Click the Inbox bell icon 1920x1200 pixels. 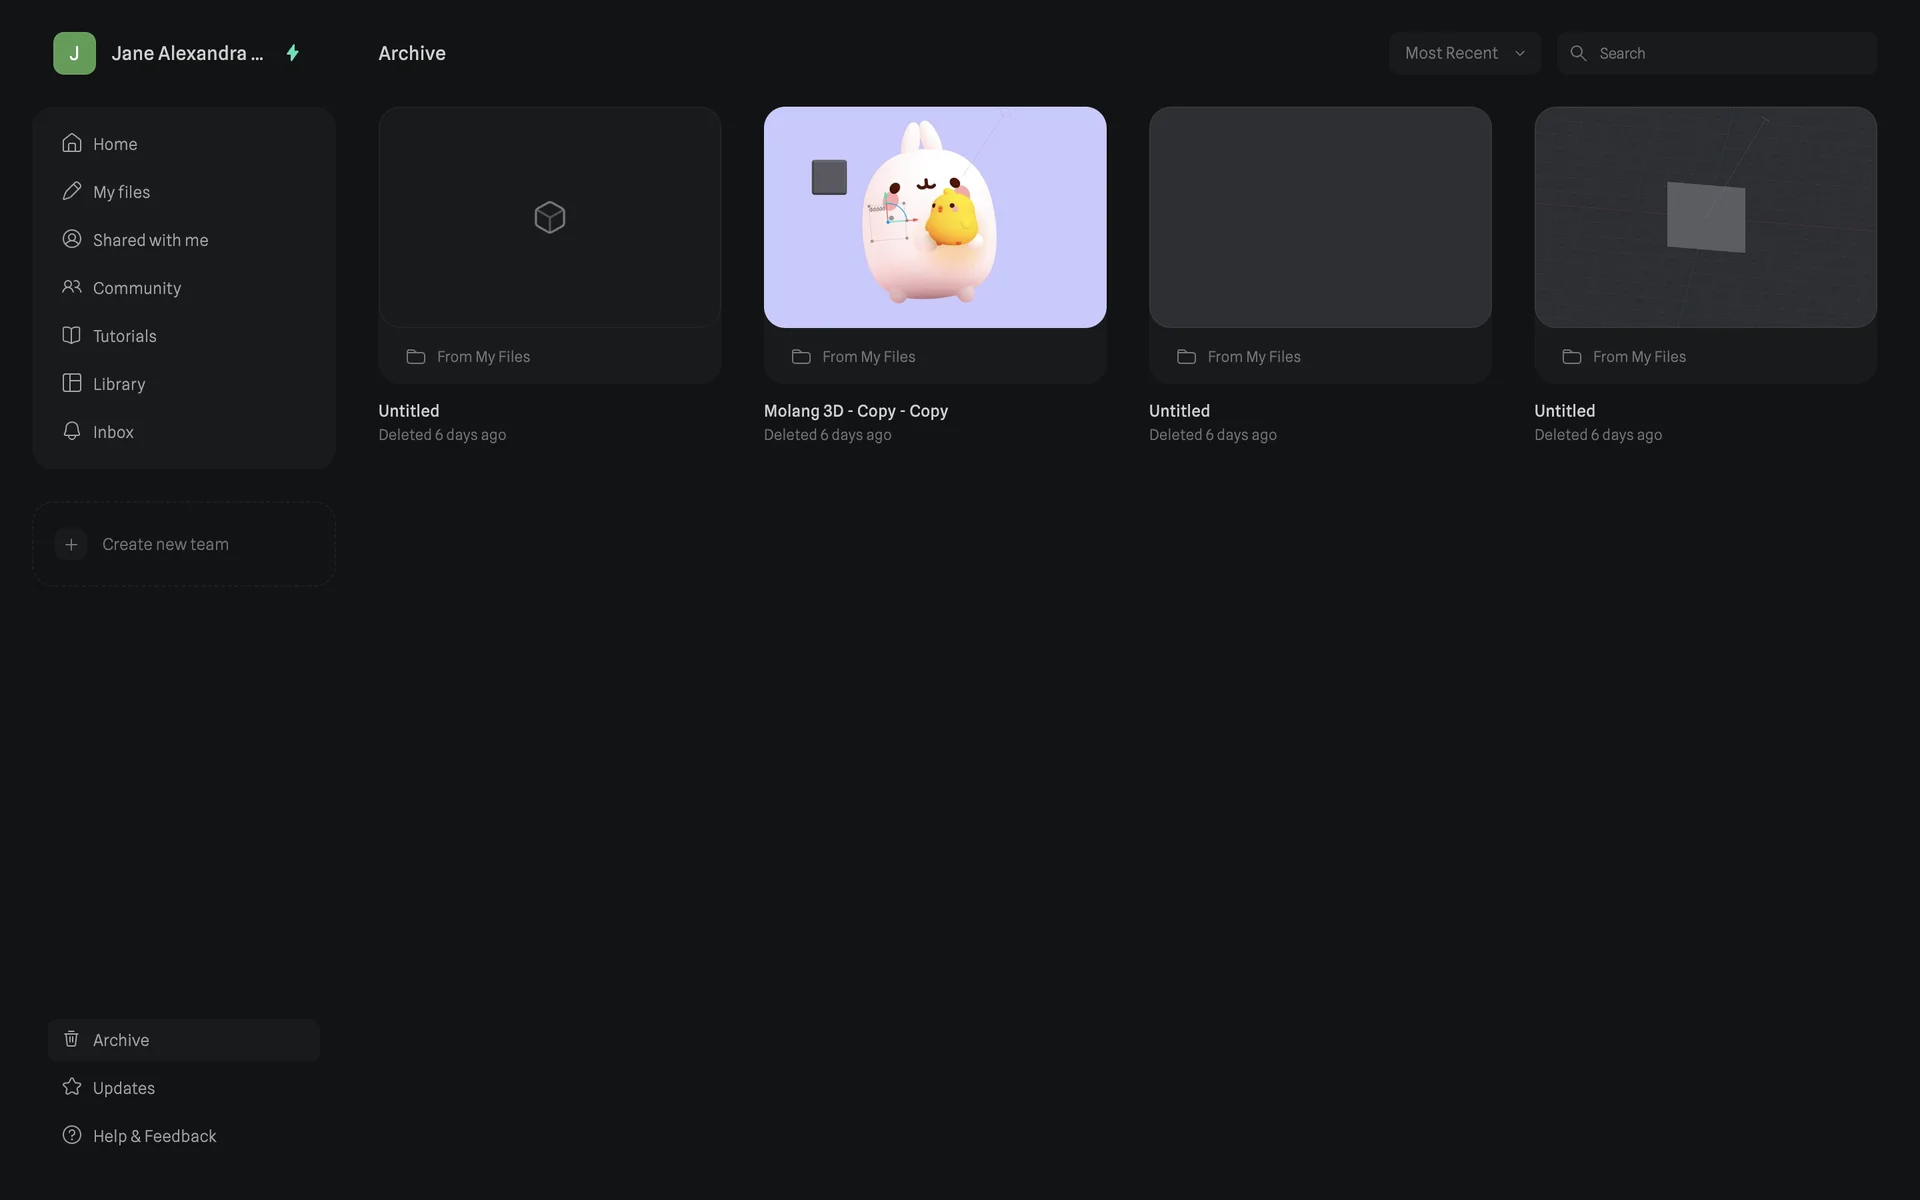(71, 431)
